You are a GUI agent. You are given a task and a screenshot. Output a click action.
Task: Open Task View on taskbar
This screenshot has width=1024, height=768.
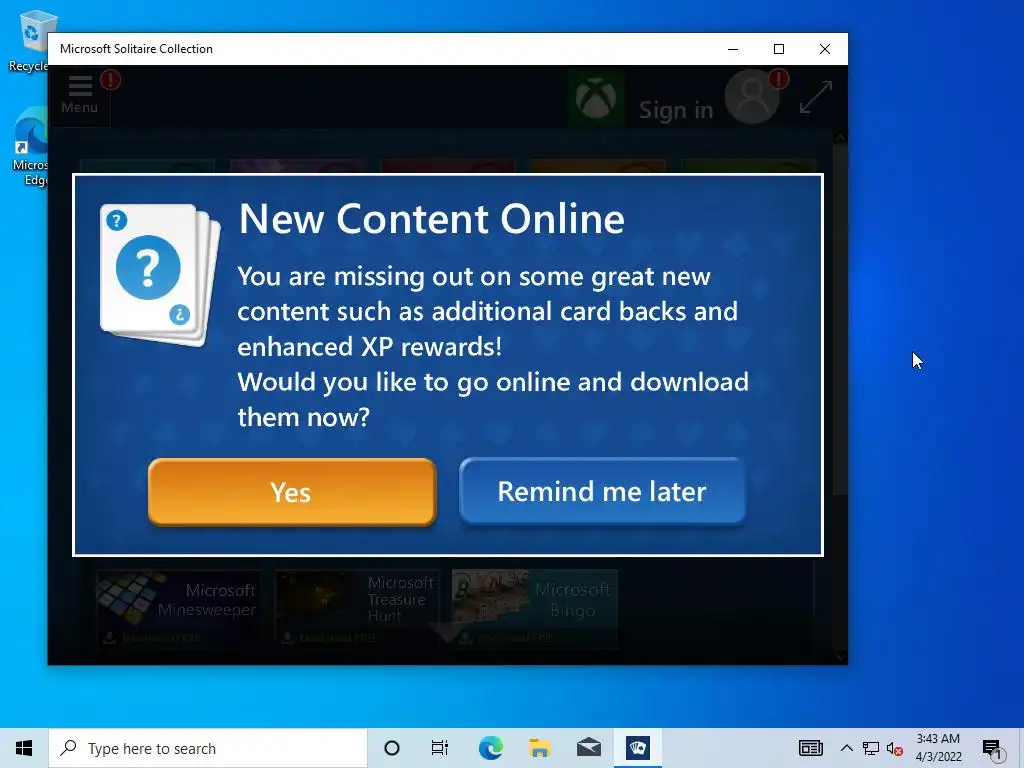[440, 748]
